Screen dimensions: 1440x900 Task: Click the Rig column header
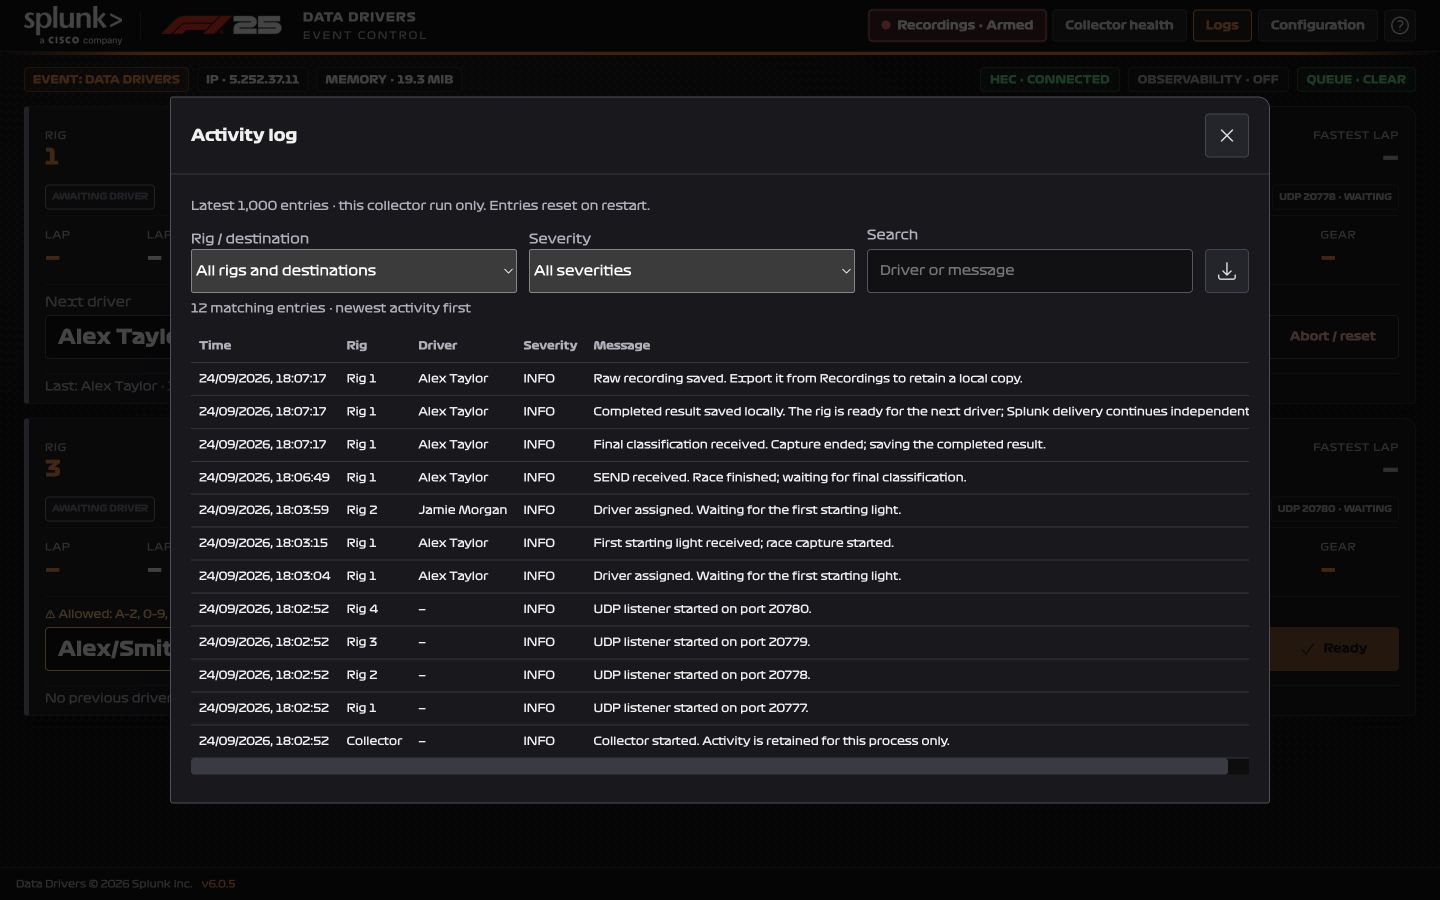pos(356,345)
